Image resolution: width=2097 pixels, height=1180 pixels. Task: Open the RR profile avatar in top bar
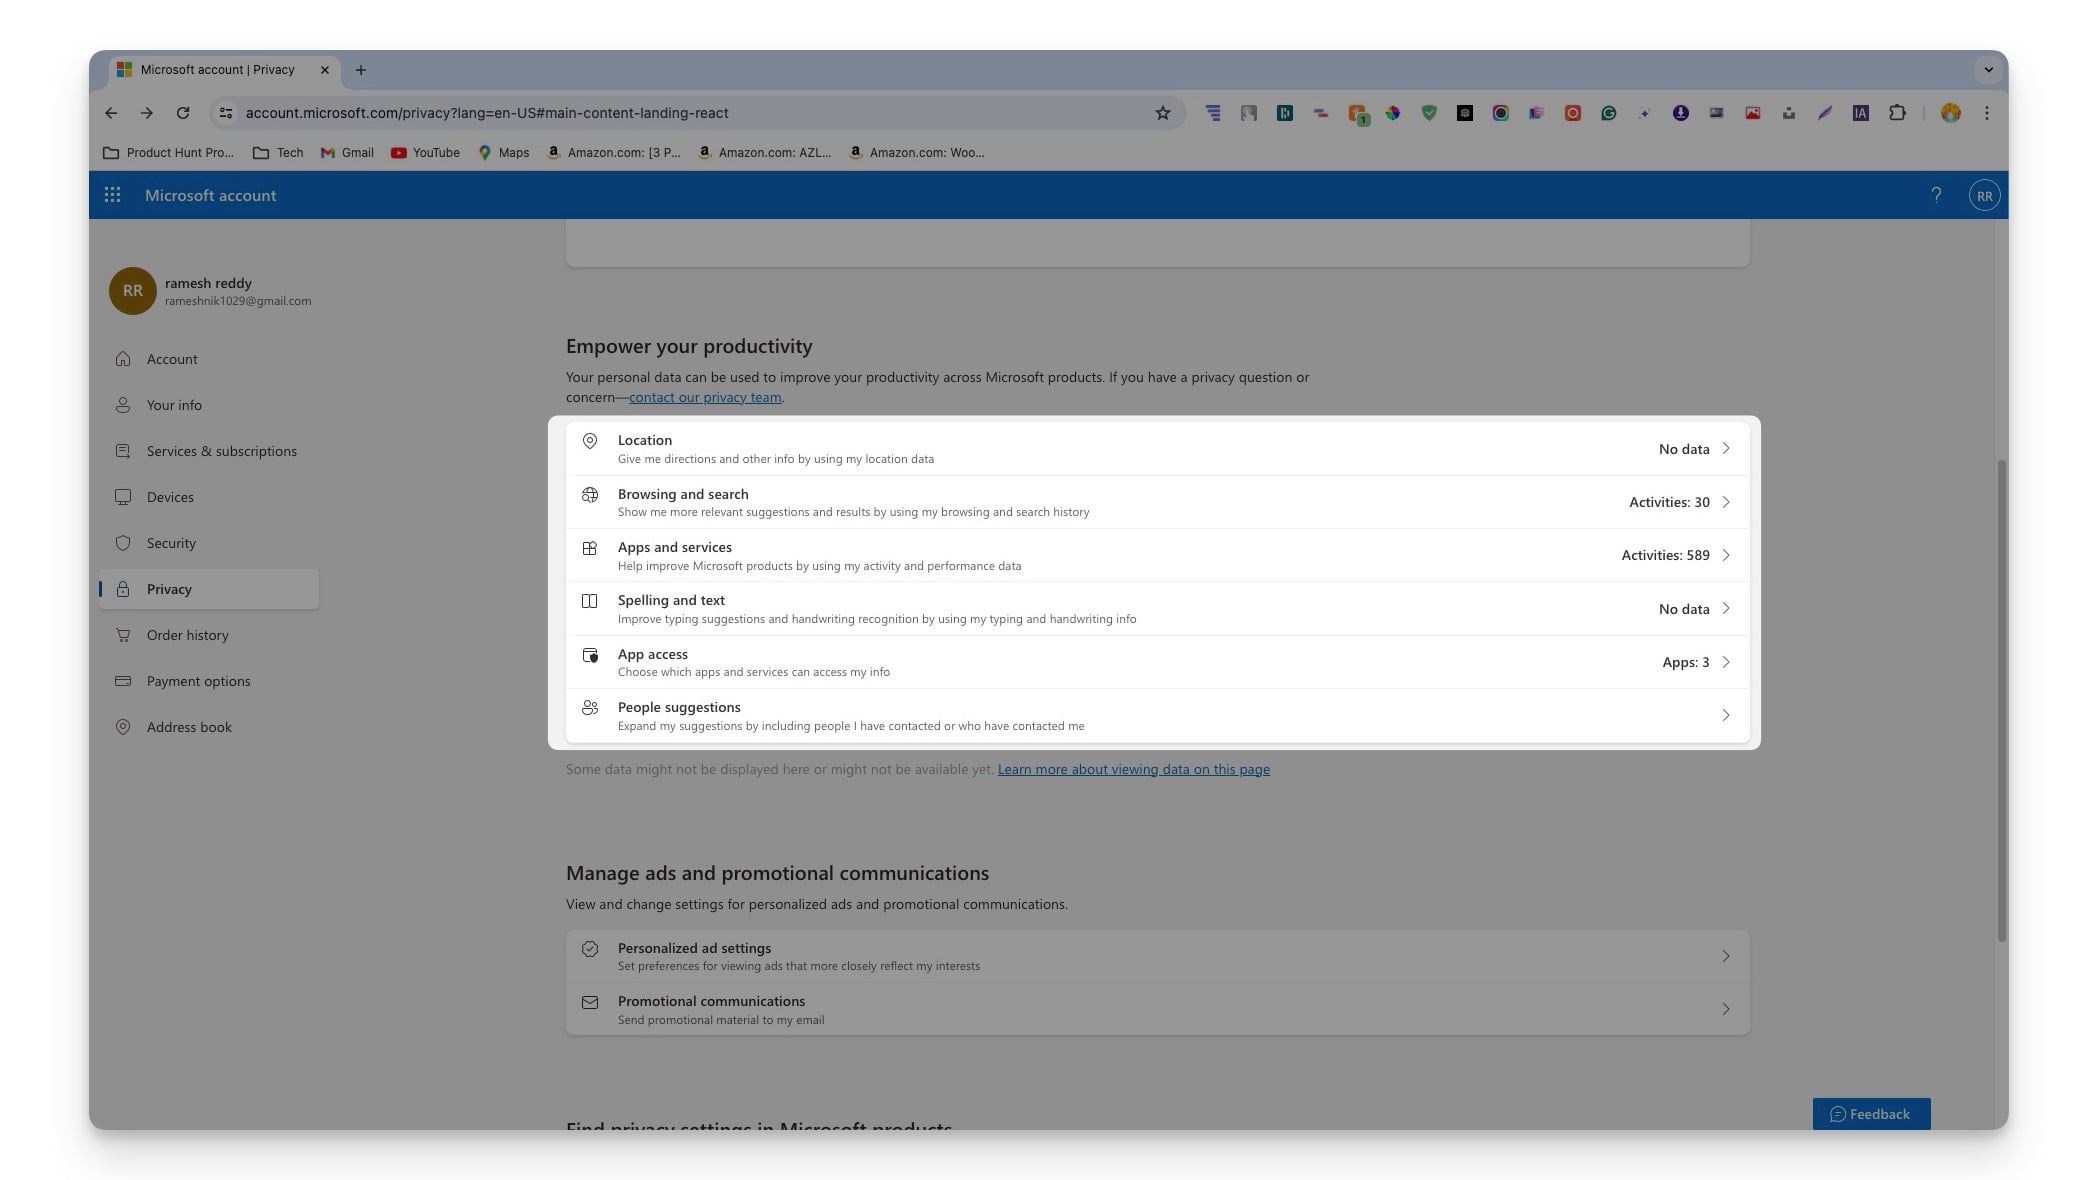pyautogui.click(x=1985, y=195)
